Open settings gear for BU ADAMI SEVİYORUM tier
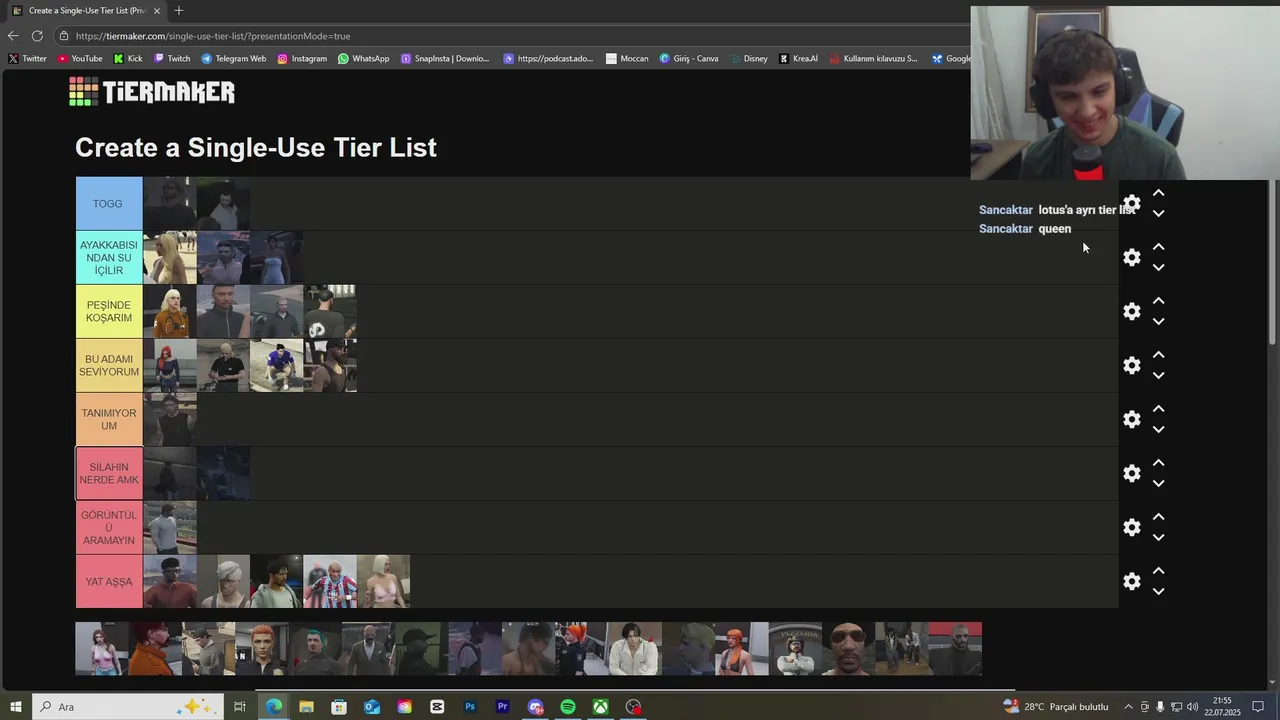The image size is (1280, 720). [1131, 365]
